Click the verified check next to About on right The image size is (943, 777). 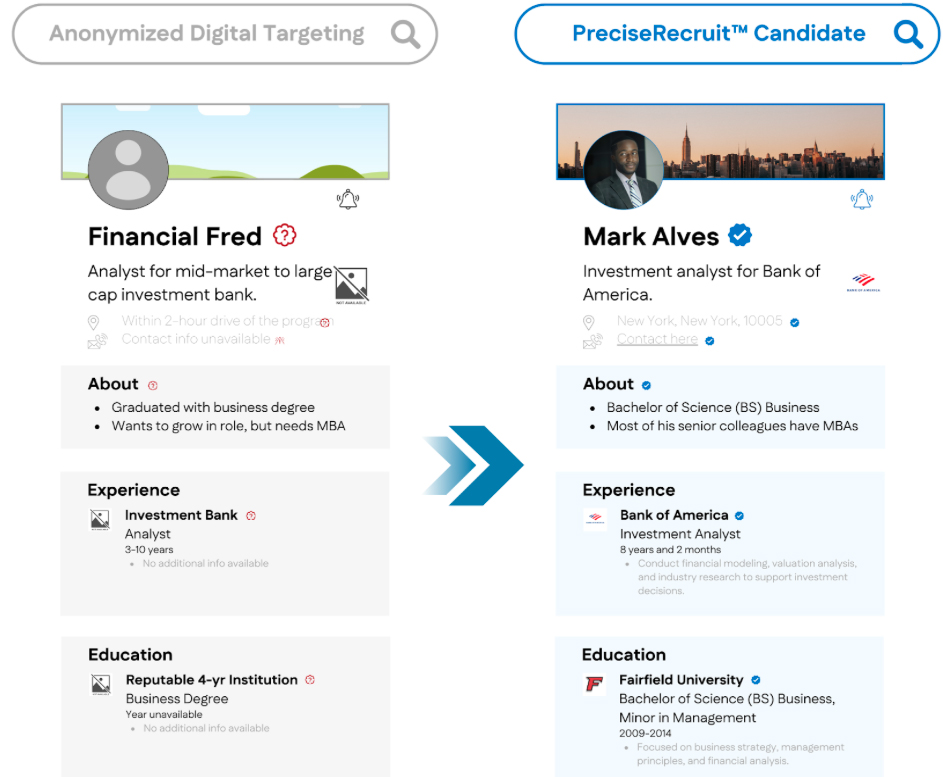(x=646, y=385)
